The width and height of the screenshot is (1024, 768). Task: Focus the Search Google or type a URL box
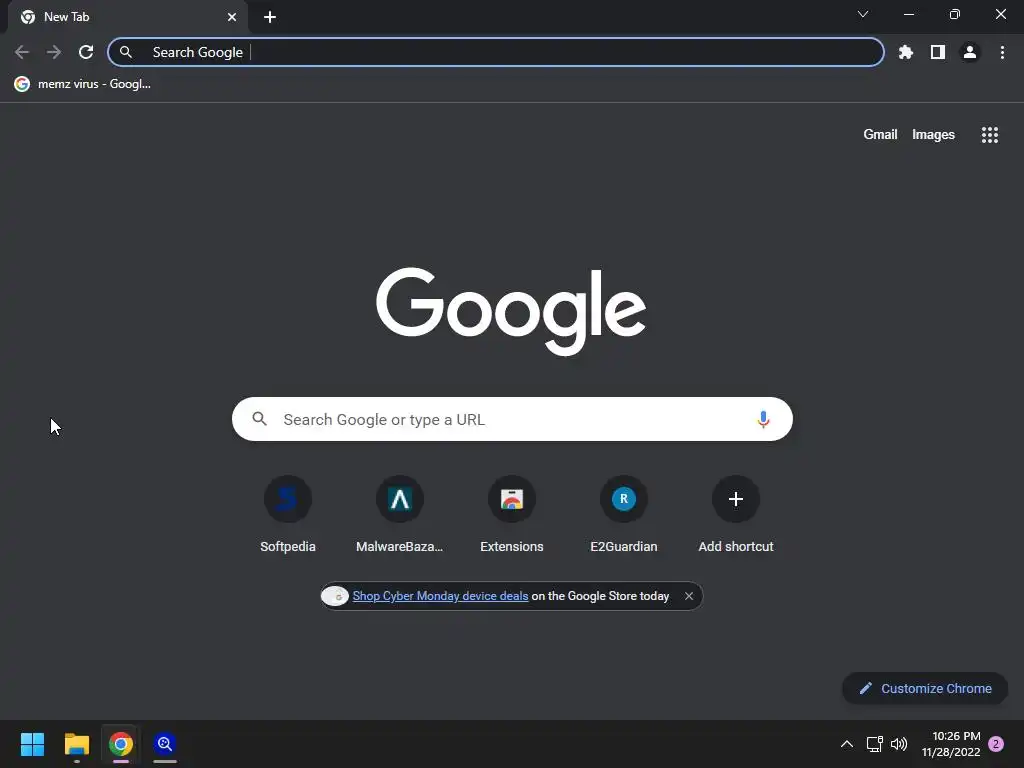click(x=512, y=419)
